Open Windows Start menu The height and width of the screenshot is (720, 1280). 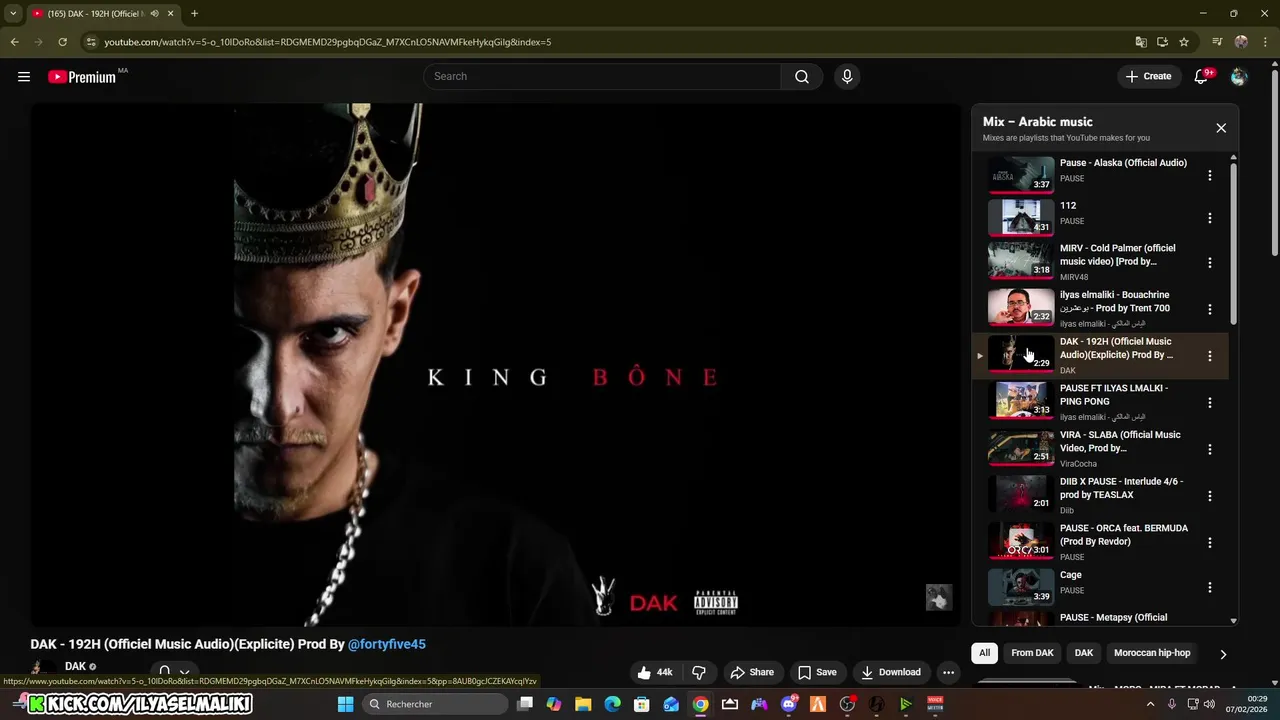345,704
